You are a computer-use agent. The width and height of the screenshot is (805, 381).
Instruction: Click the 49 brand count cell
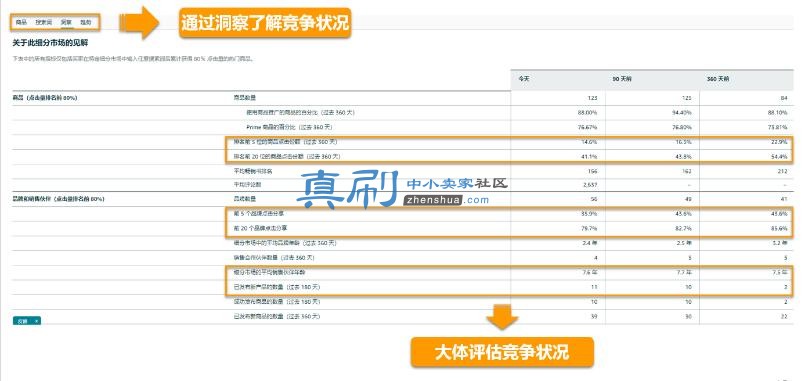click(x=687, y=198)
